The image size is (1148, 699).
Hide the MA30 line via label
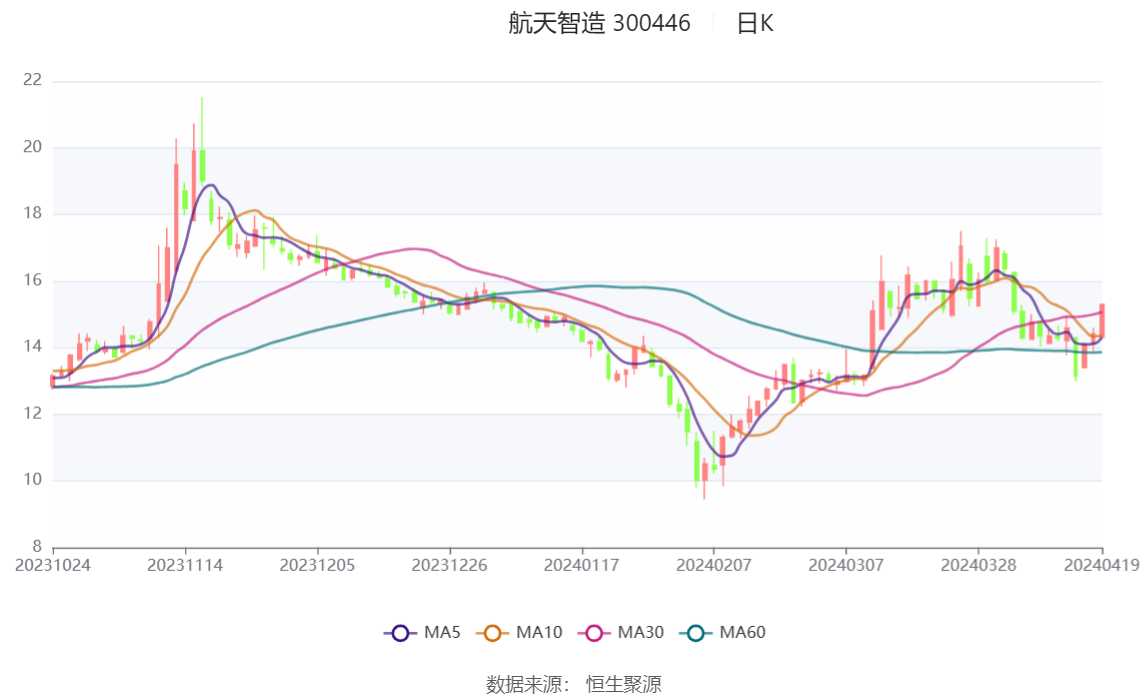pos(641,632)
